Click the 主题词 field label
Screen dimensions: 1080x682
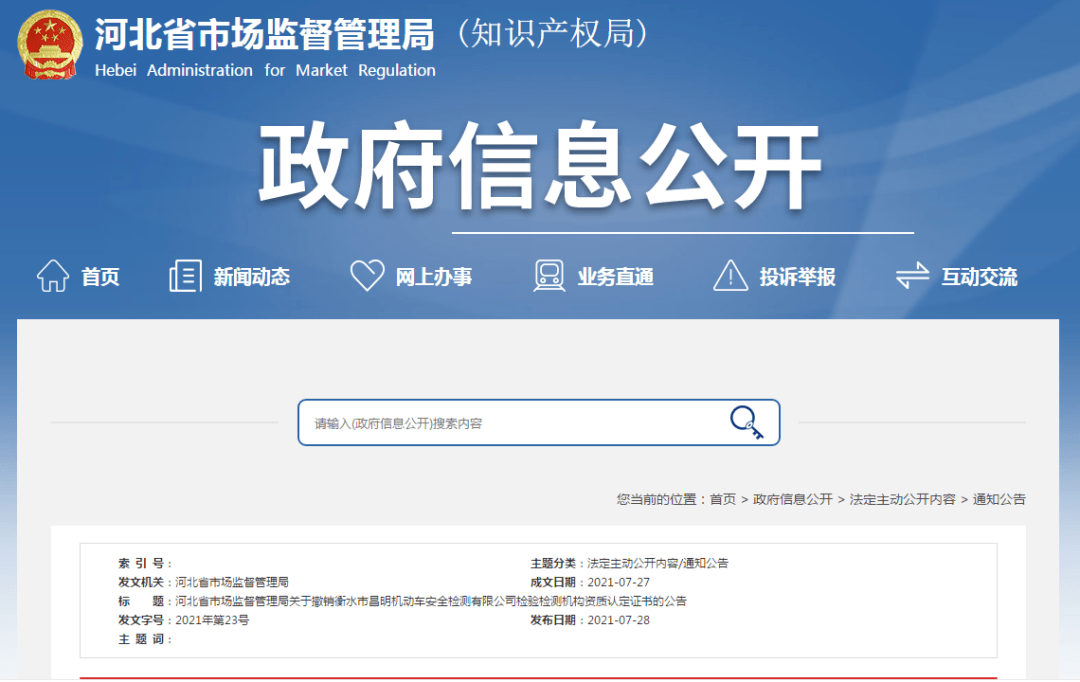[145, 639]
